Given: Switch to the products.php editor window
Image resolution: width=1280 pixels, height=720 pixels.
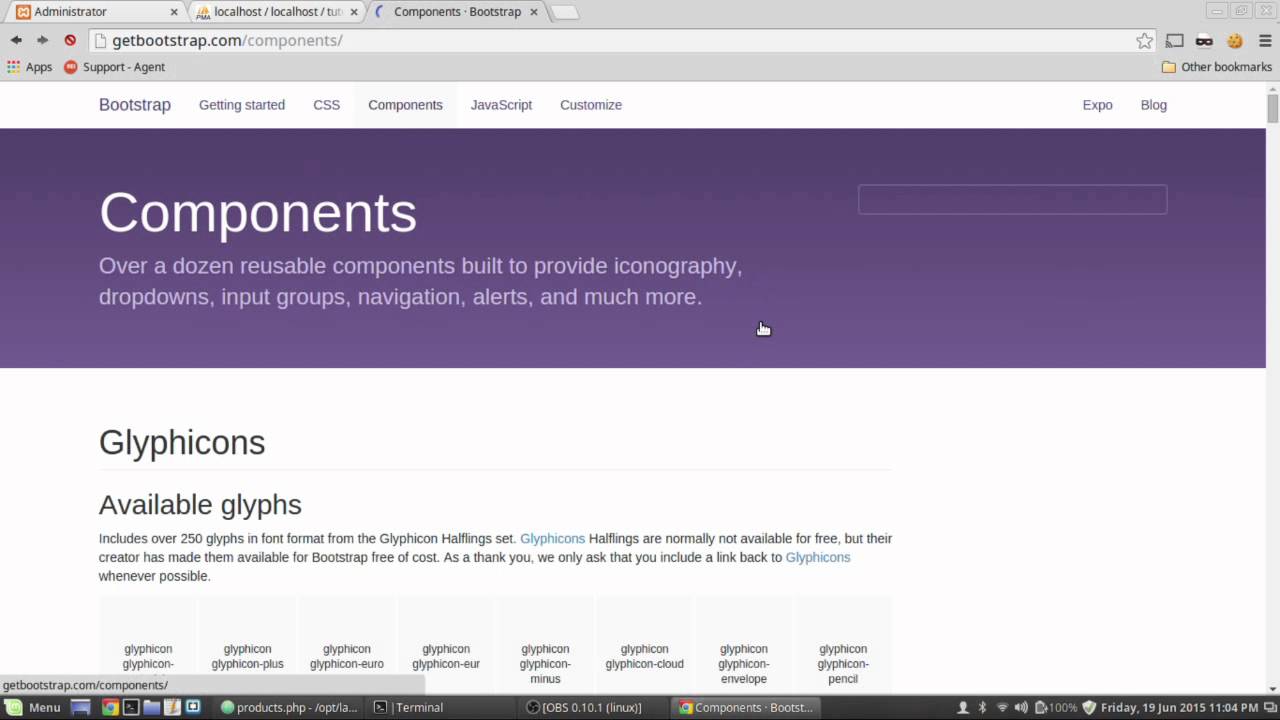Looking at the screenshot, I should click(x=289, y=707).
